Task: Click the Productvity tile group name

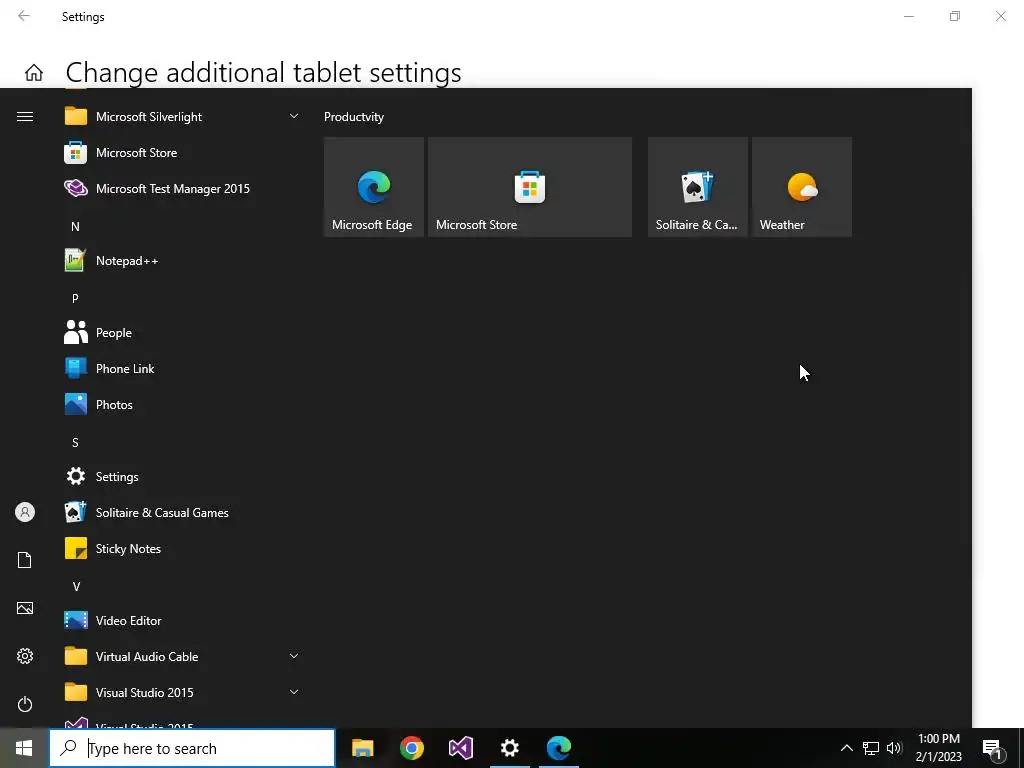Action: tap(354, 117)
